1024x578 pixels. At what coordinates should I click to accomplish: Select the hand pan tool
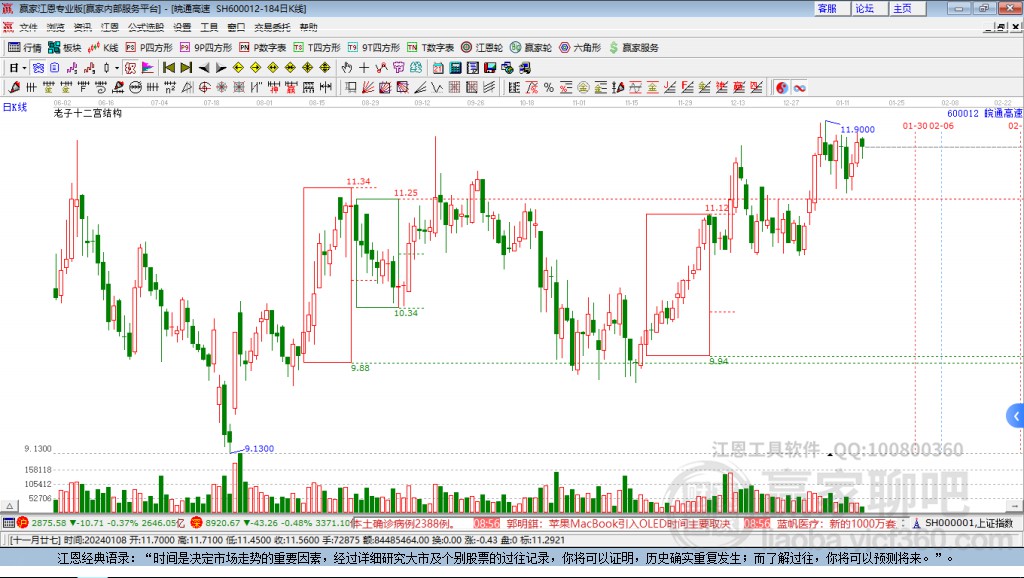[347, 68]
